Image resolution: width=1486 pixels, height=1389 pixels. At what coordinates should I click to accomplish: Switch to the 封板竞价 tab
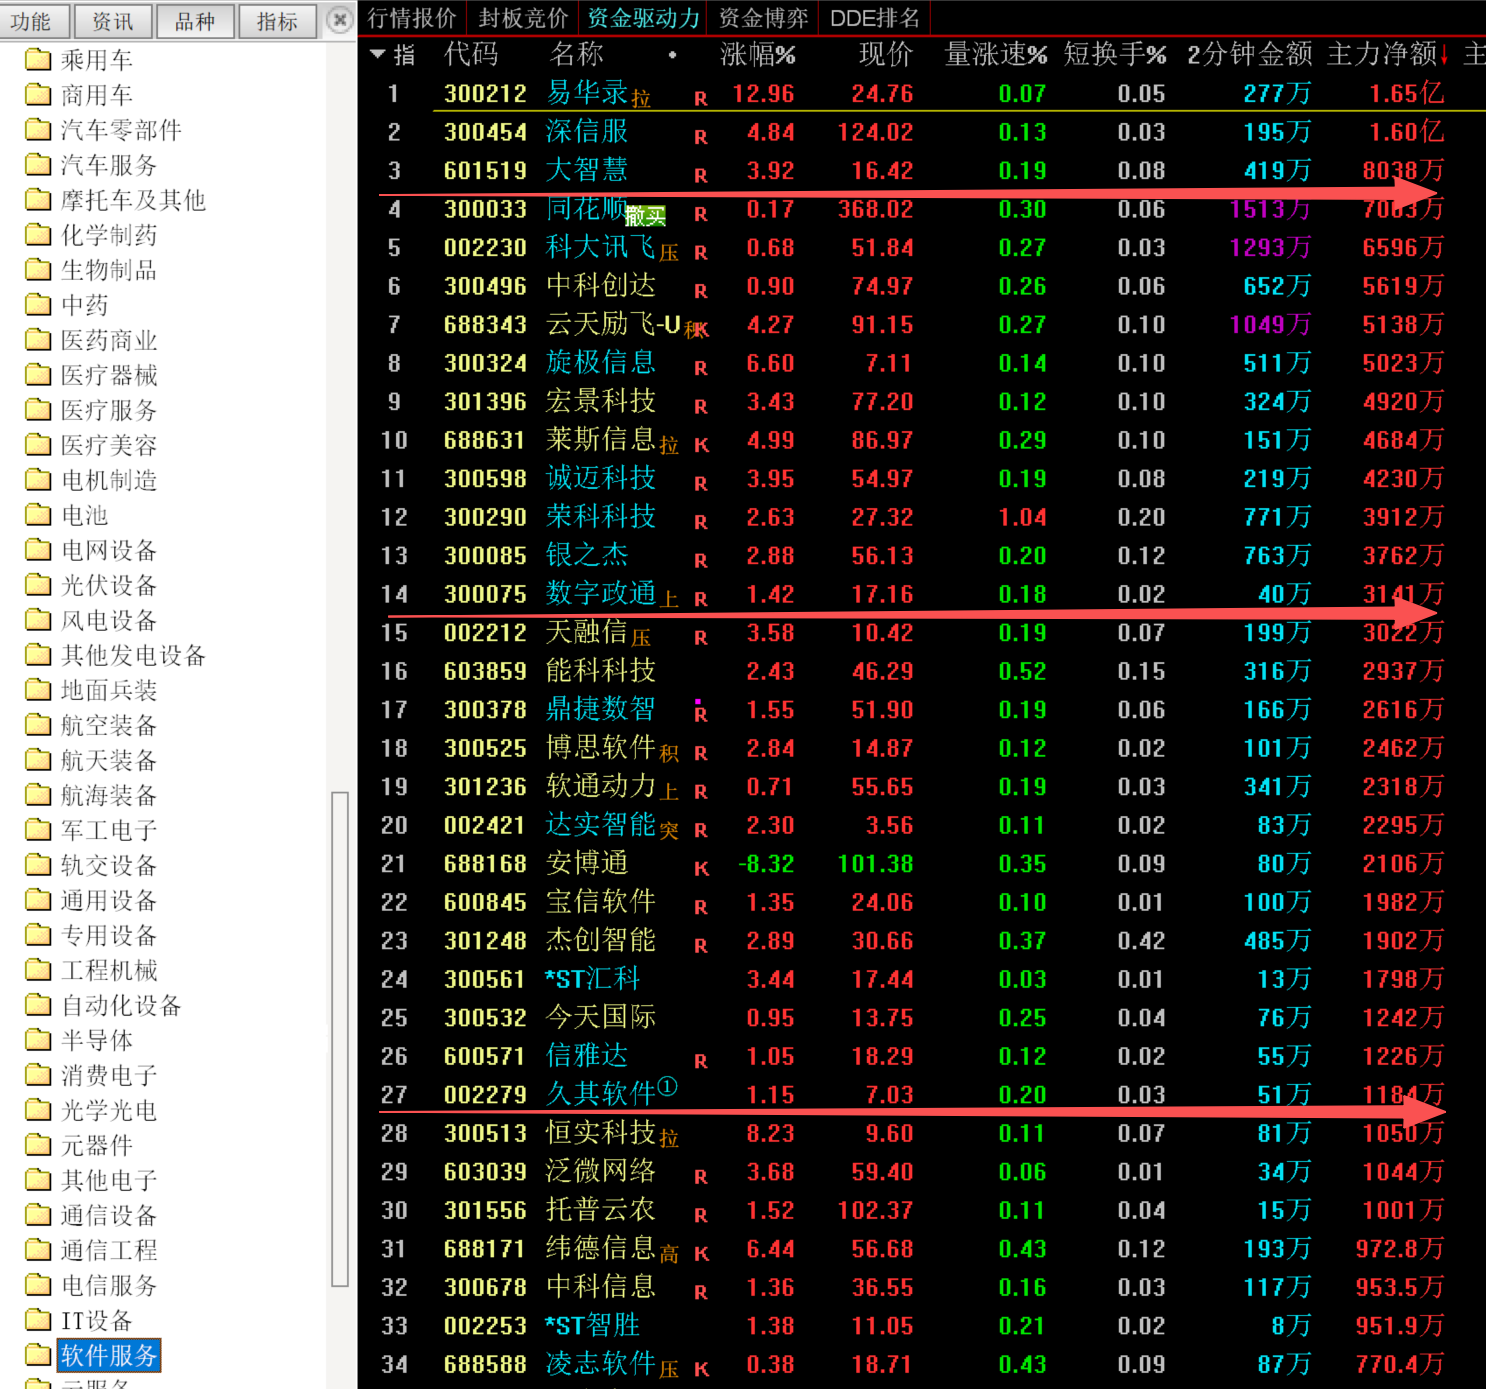point(523,18)
